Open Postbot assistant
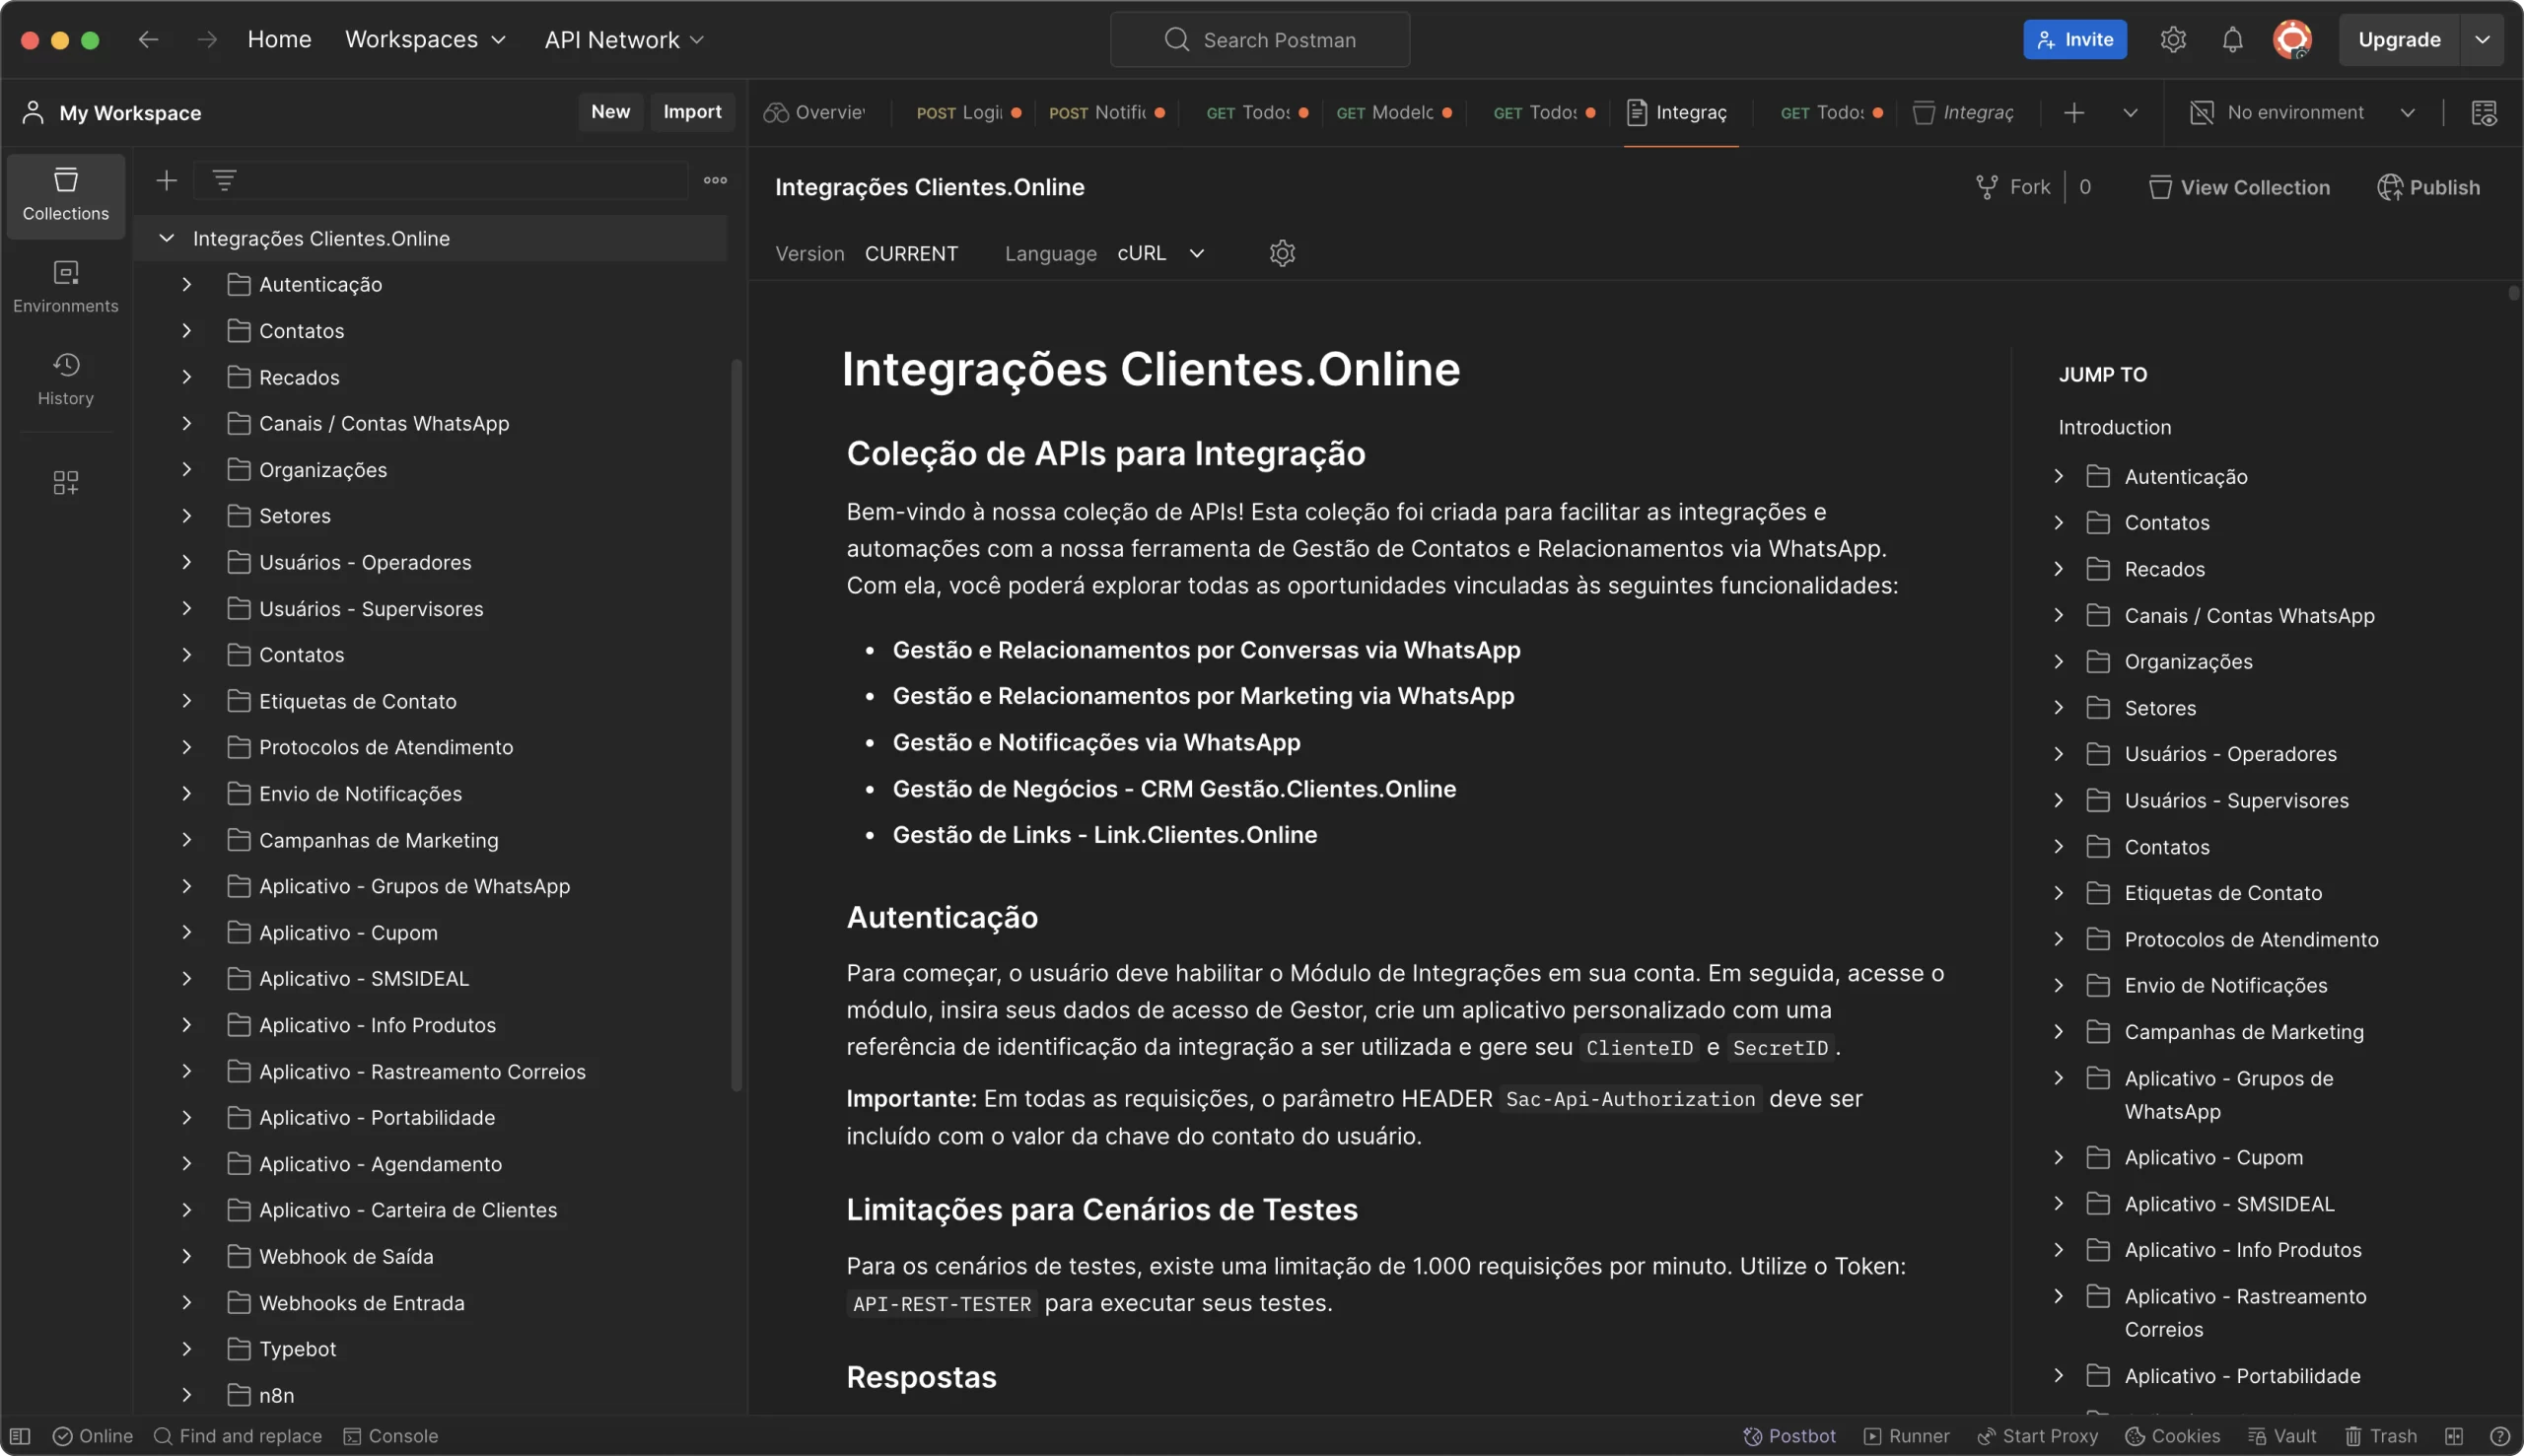Screen dimensions: 2524x1456 1789,1436
